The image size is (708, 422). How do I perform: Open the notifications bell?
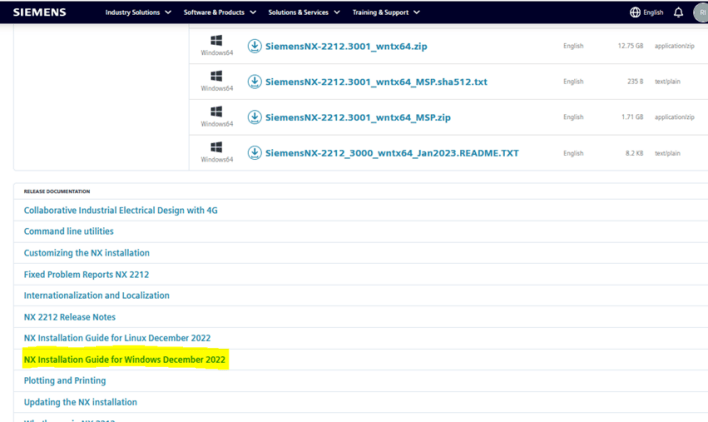click(x=678, y=12)
